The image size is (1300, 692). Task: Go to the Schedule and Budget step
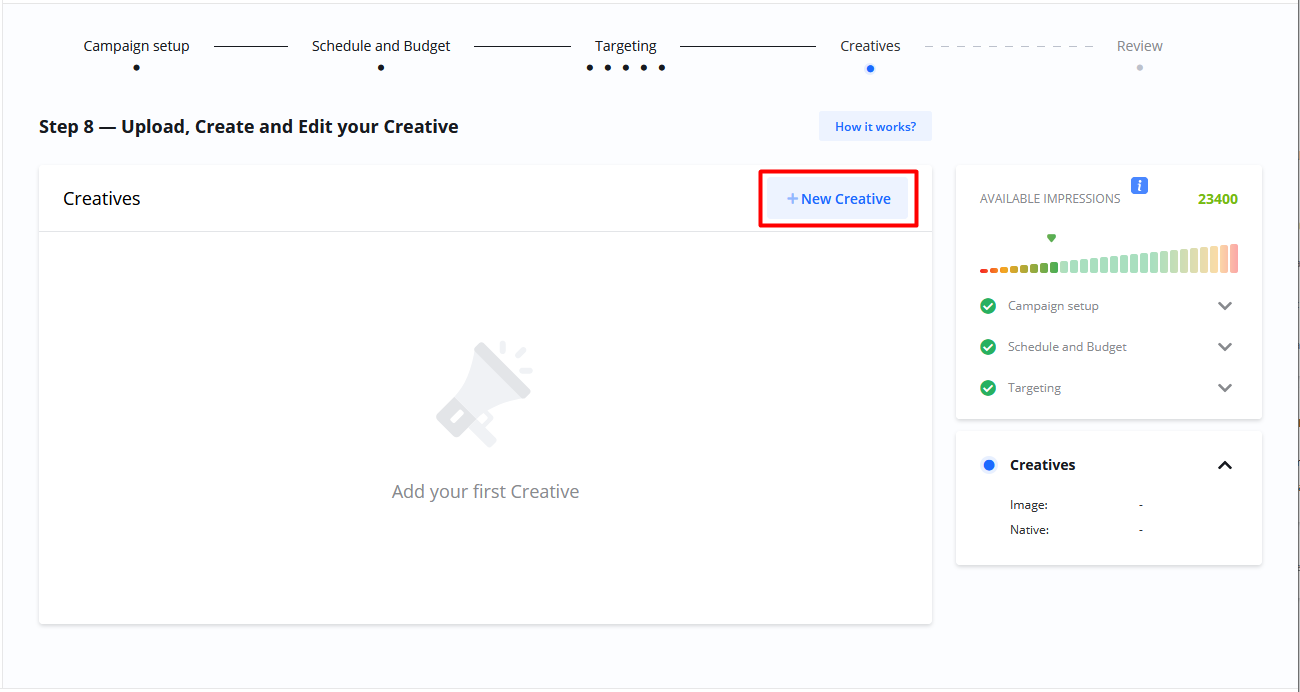point(381,46)
